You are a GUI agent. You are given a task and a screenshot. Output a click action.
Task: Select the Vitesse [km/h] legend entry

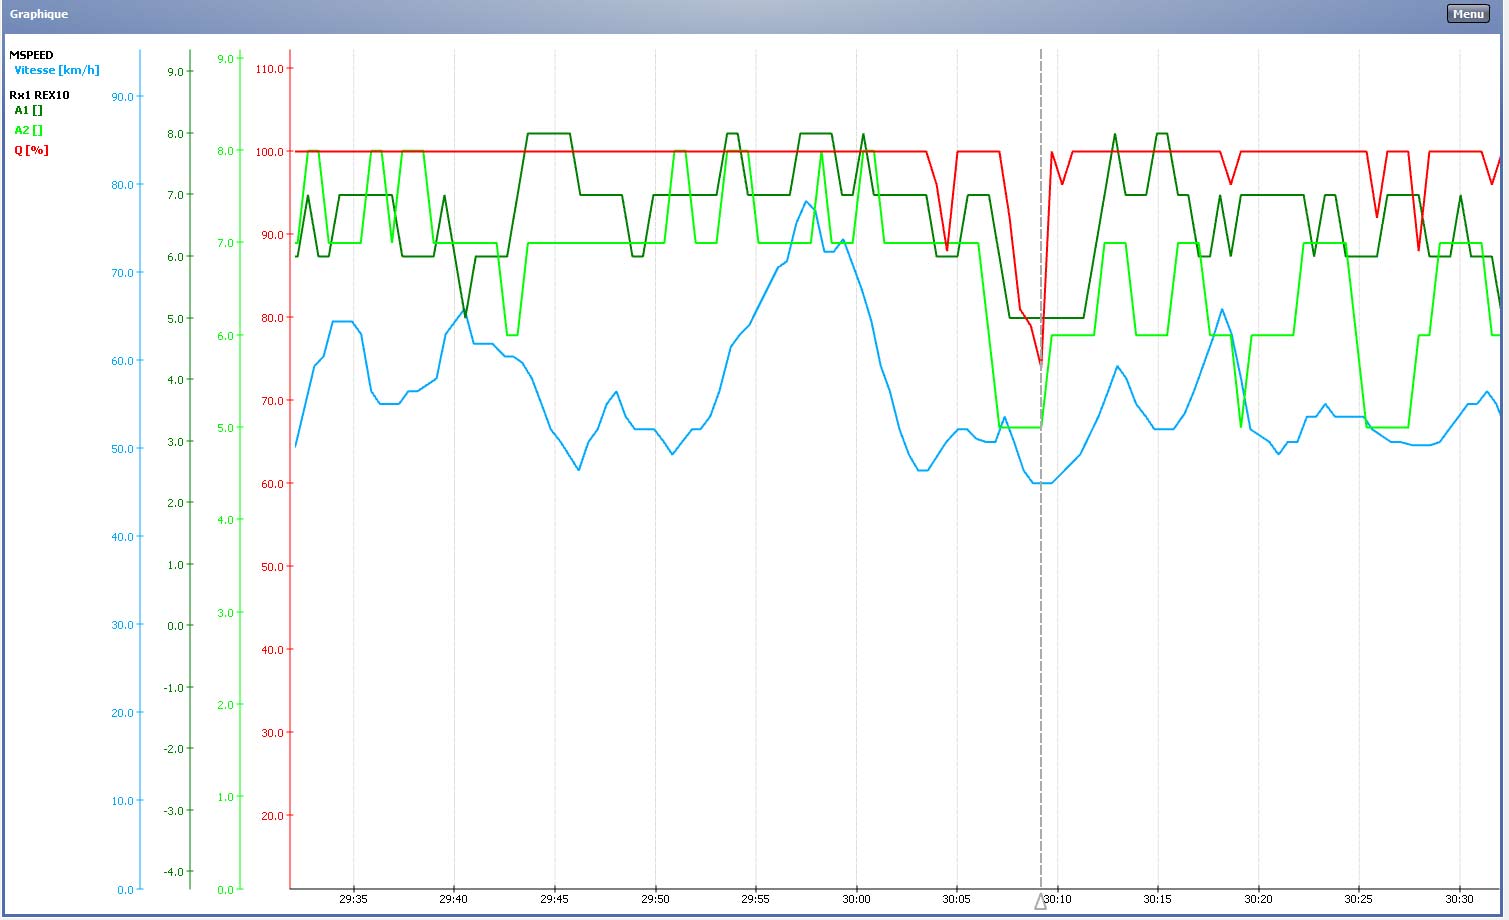point(57,70)
